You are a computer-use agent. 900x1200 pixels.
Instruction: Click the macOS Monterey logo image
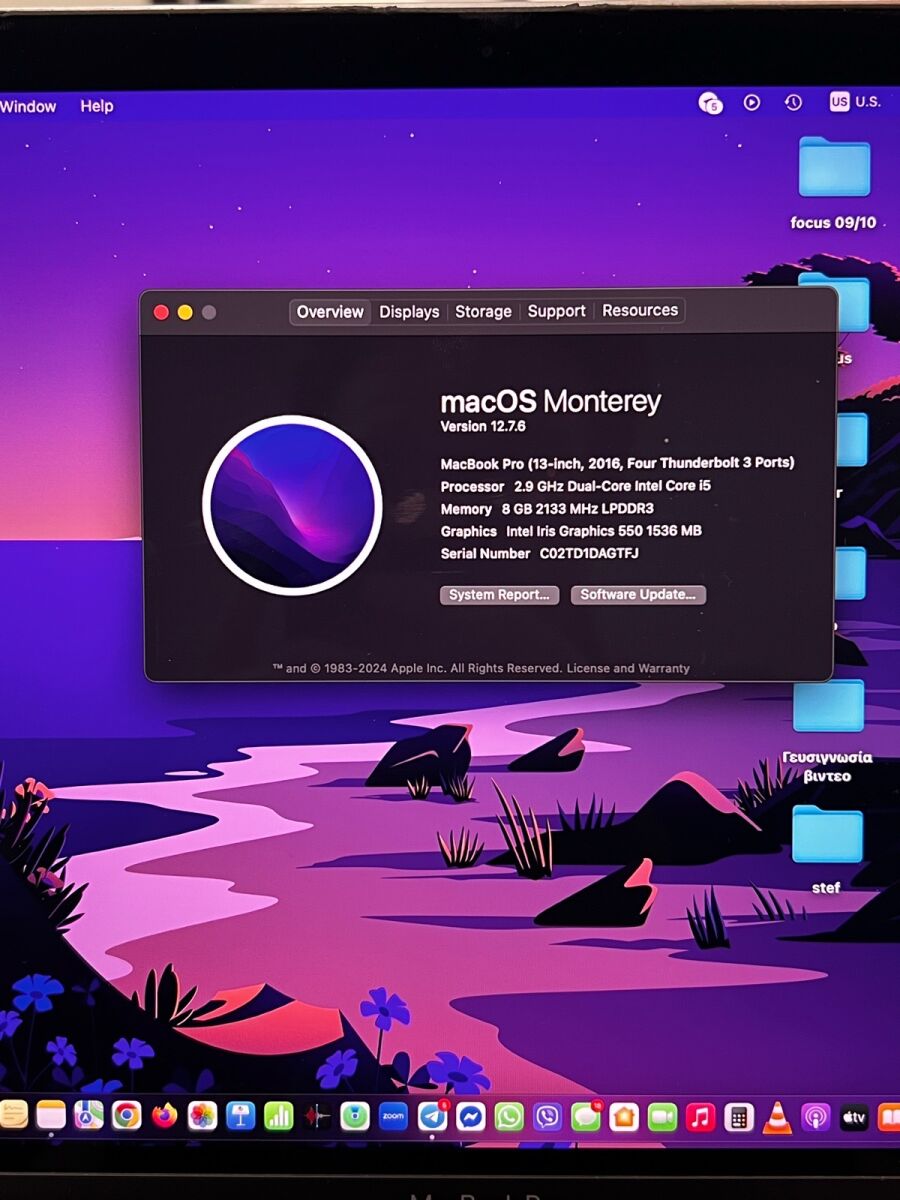click(292, 505)
